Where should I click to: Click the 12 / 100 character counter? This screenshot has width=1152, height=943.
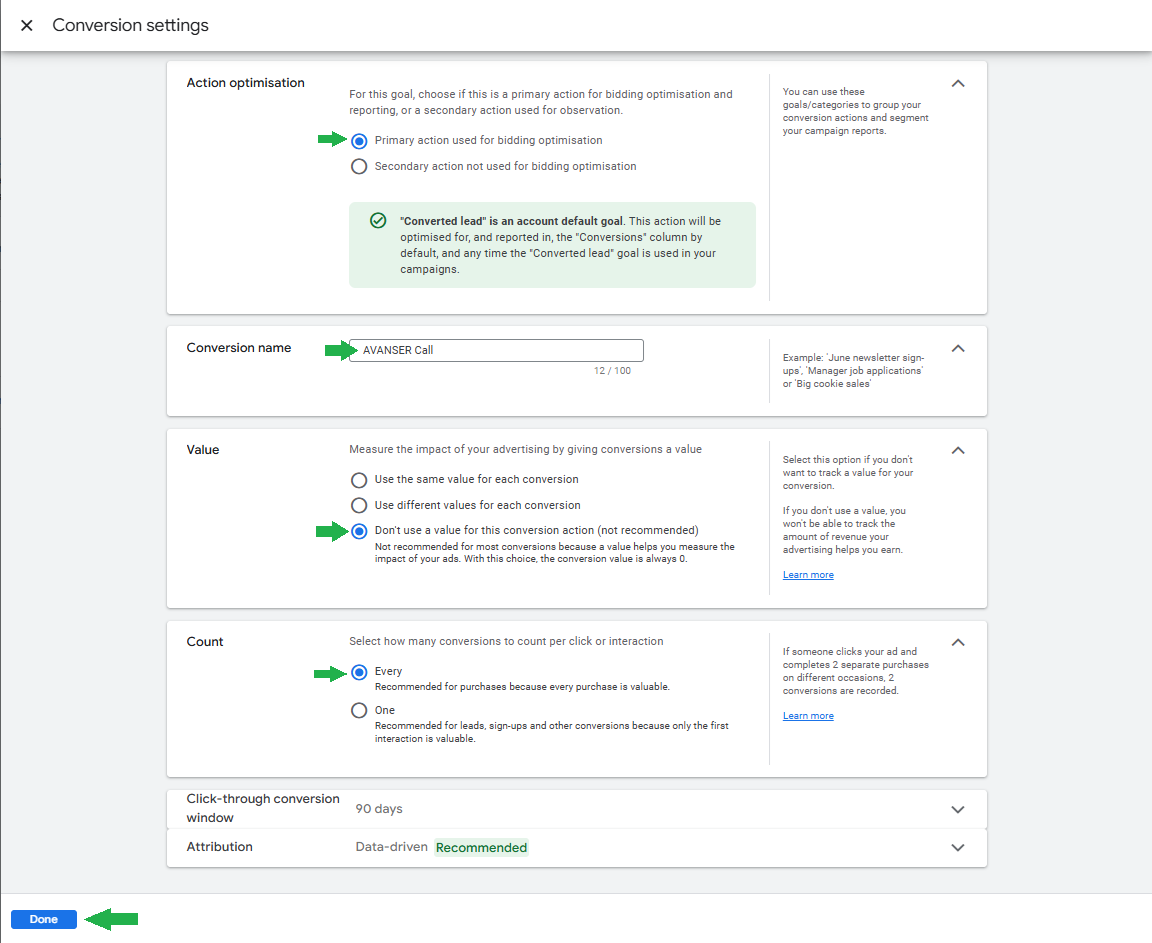coord(613,371)
